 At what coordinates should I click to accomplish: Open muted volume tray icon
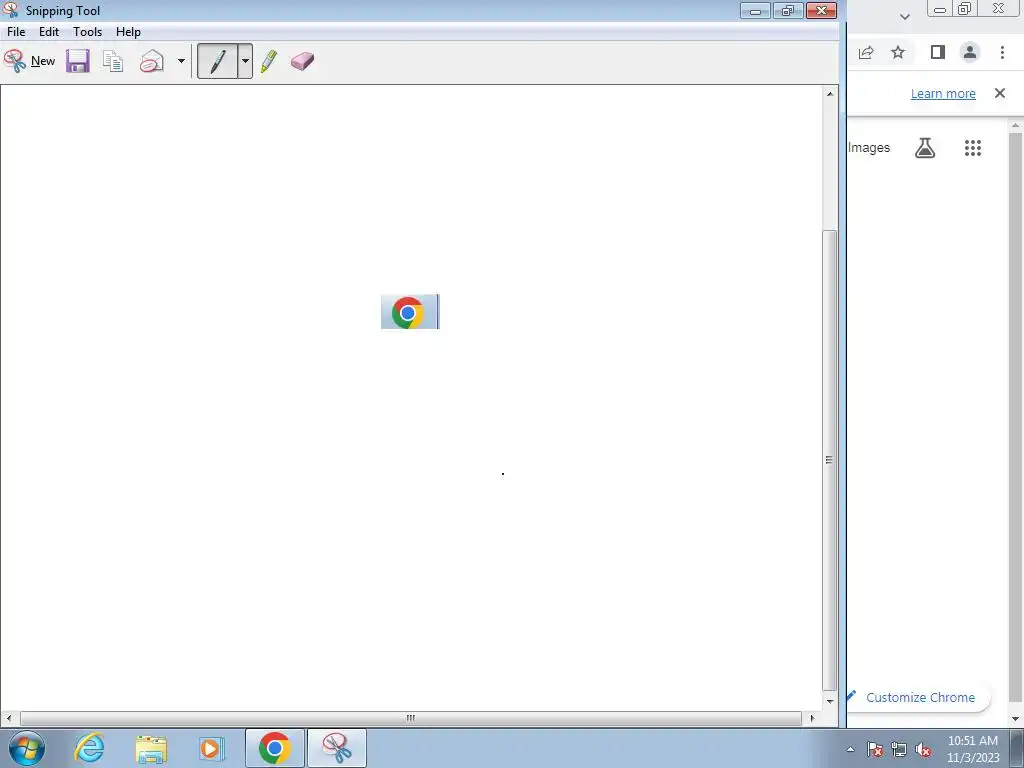[923, 749]
